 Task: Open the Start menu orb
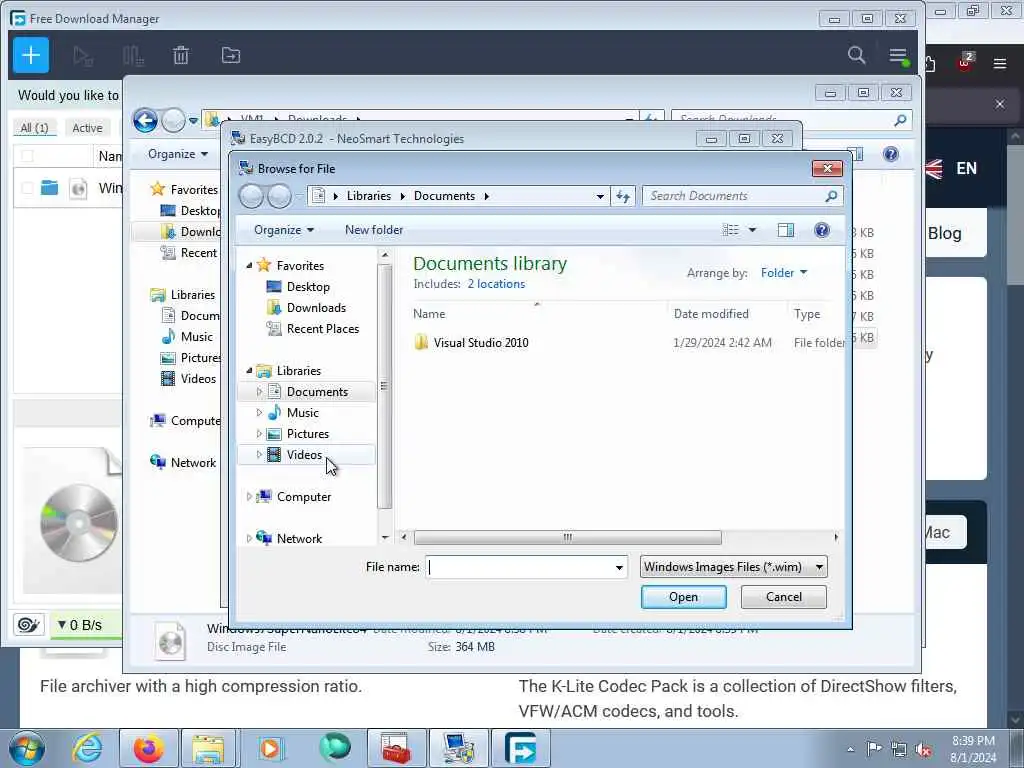click(x=27, y=748)
